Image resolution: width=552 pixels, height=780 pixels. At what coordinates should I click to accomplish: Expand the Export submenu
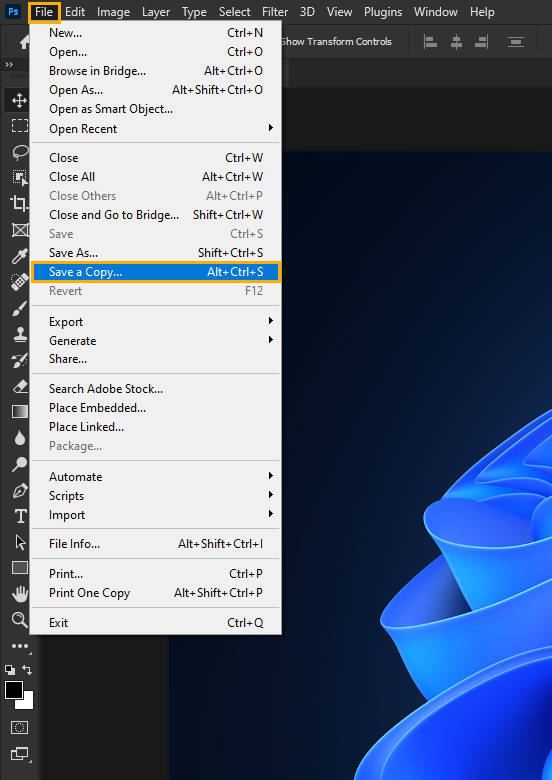(x=156, y=322)
